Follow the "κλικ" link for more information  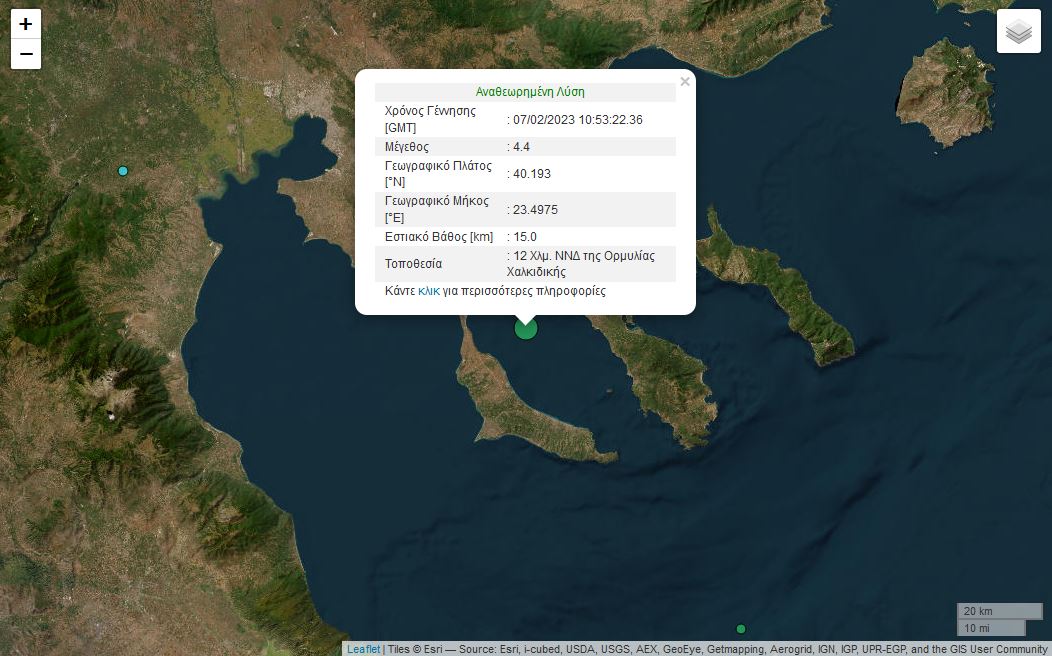428,291
